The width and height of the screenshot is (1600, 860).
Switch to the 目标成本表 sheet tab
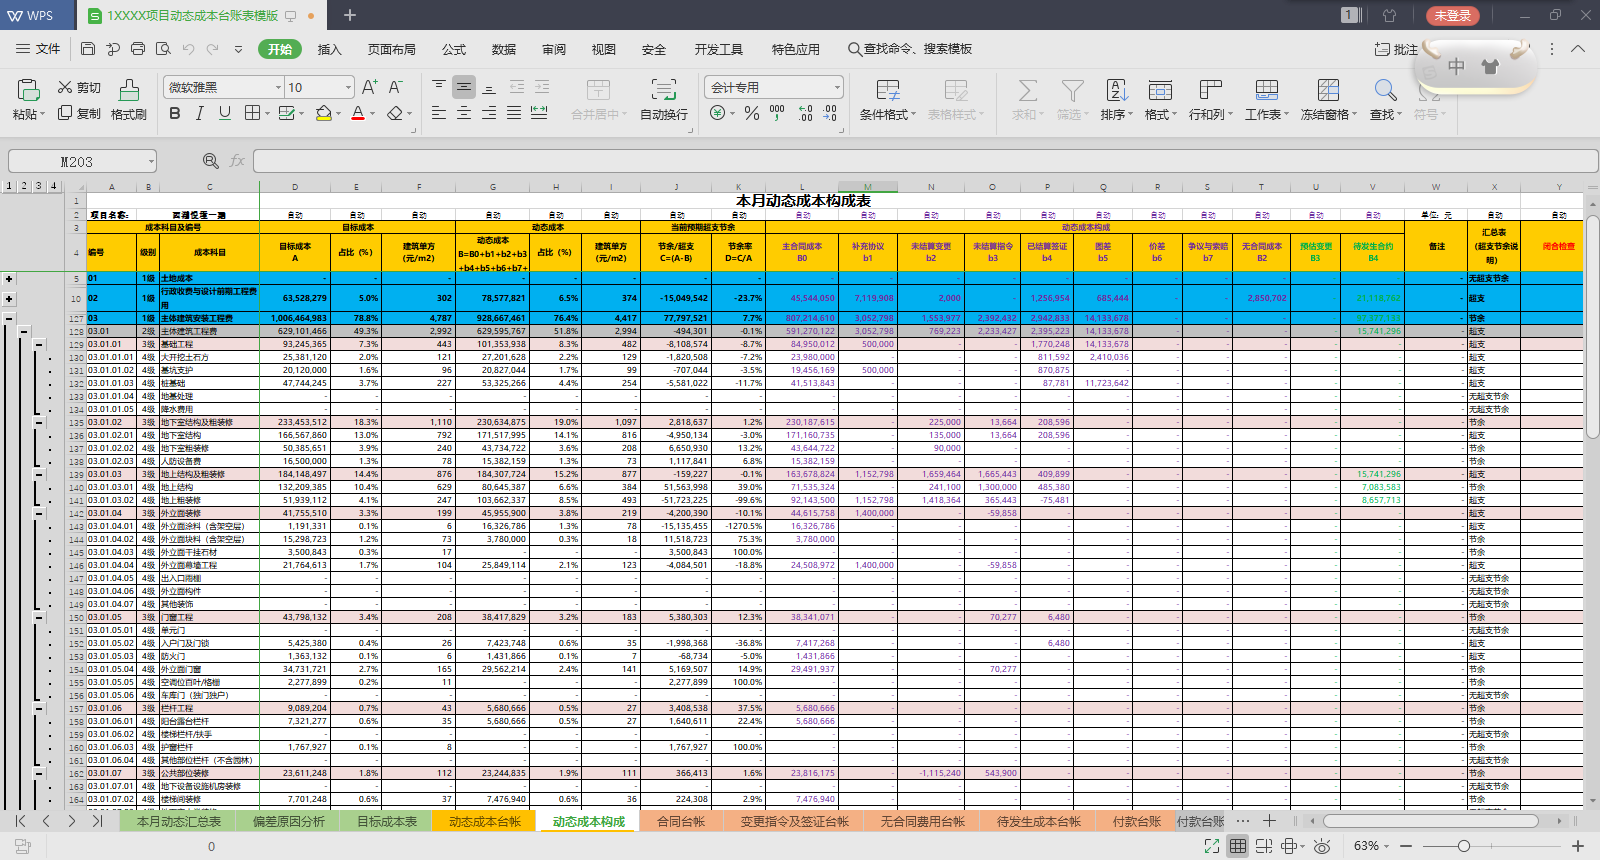(x=387, y=821)
